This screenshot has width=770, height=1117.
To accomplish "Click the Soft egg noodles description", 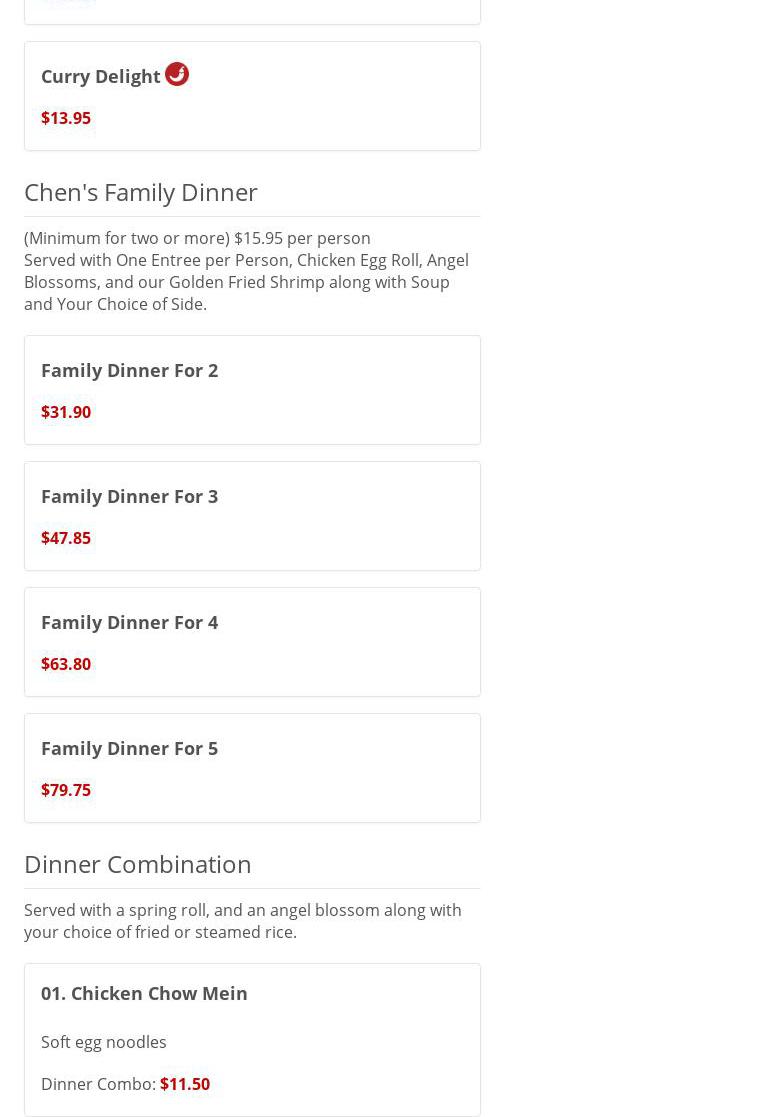I will 104,1042.
